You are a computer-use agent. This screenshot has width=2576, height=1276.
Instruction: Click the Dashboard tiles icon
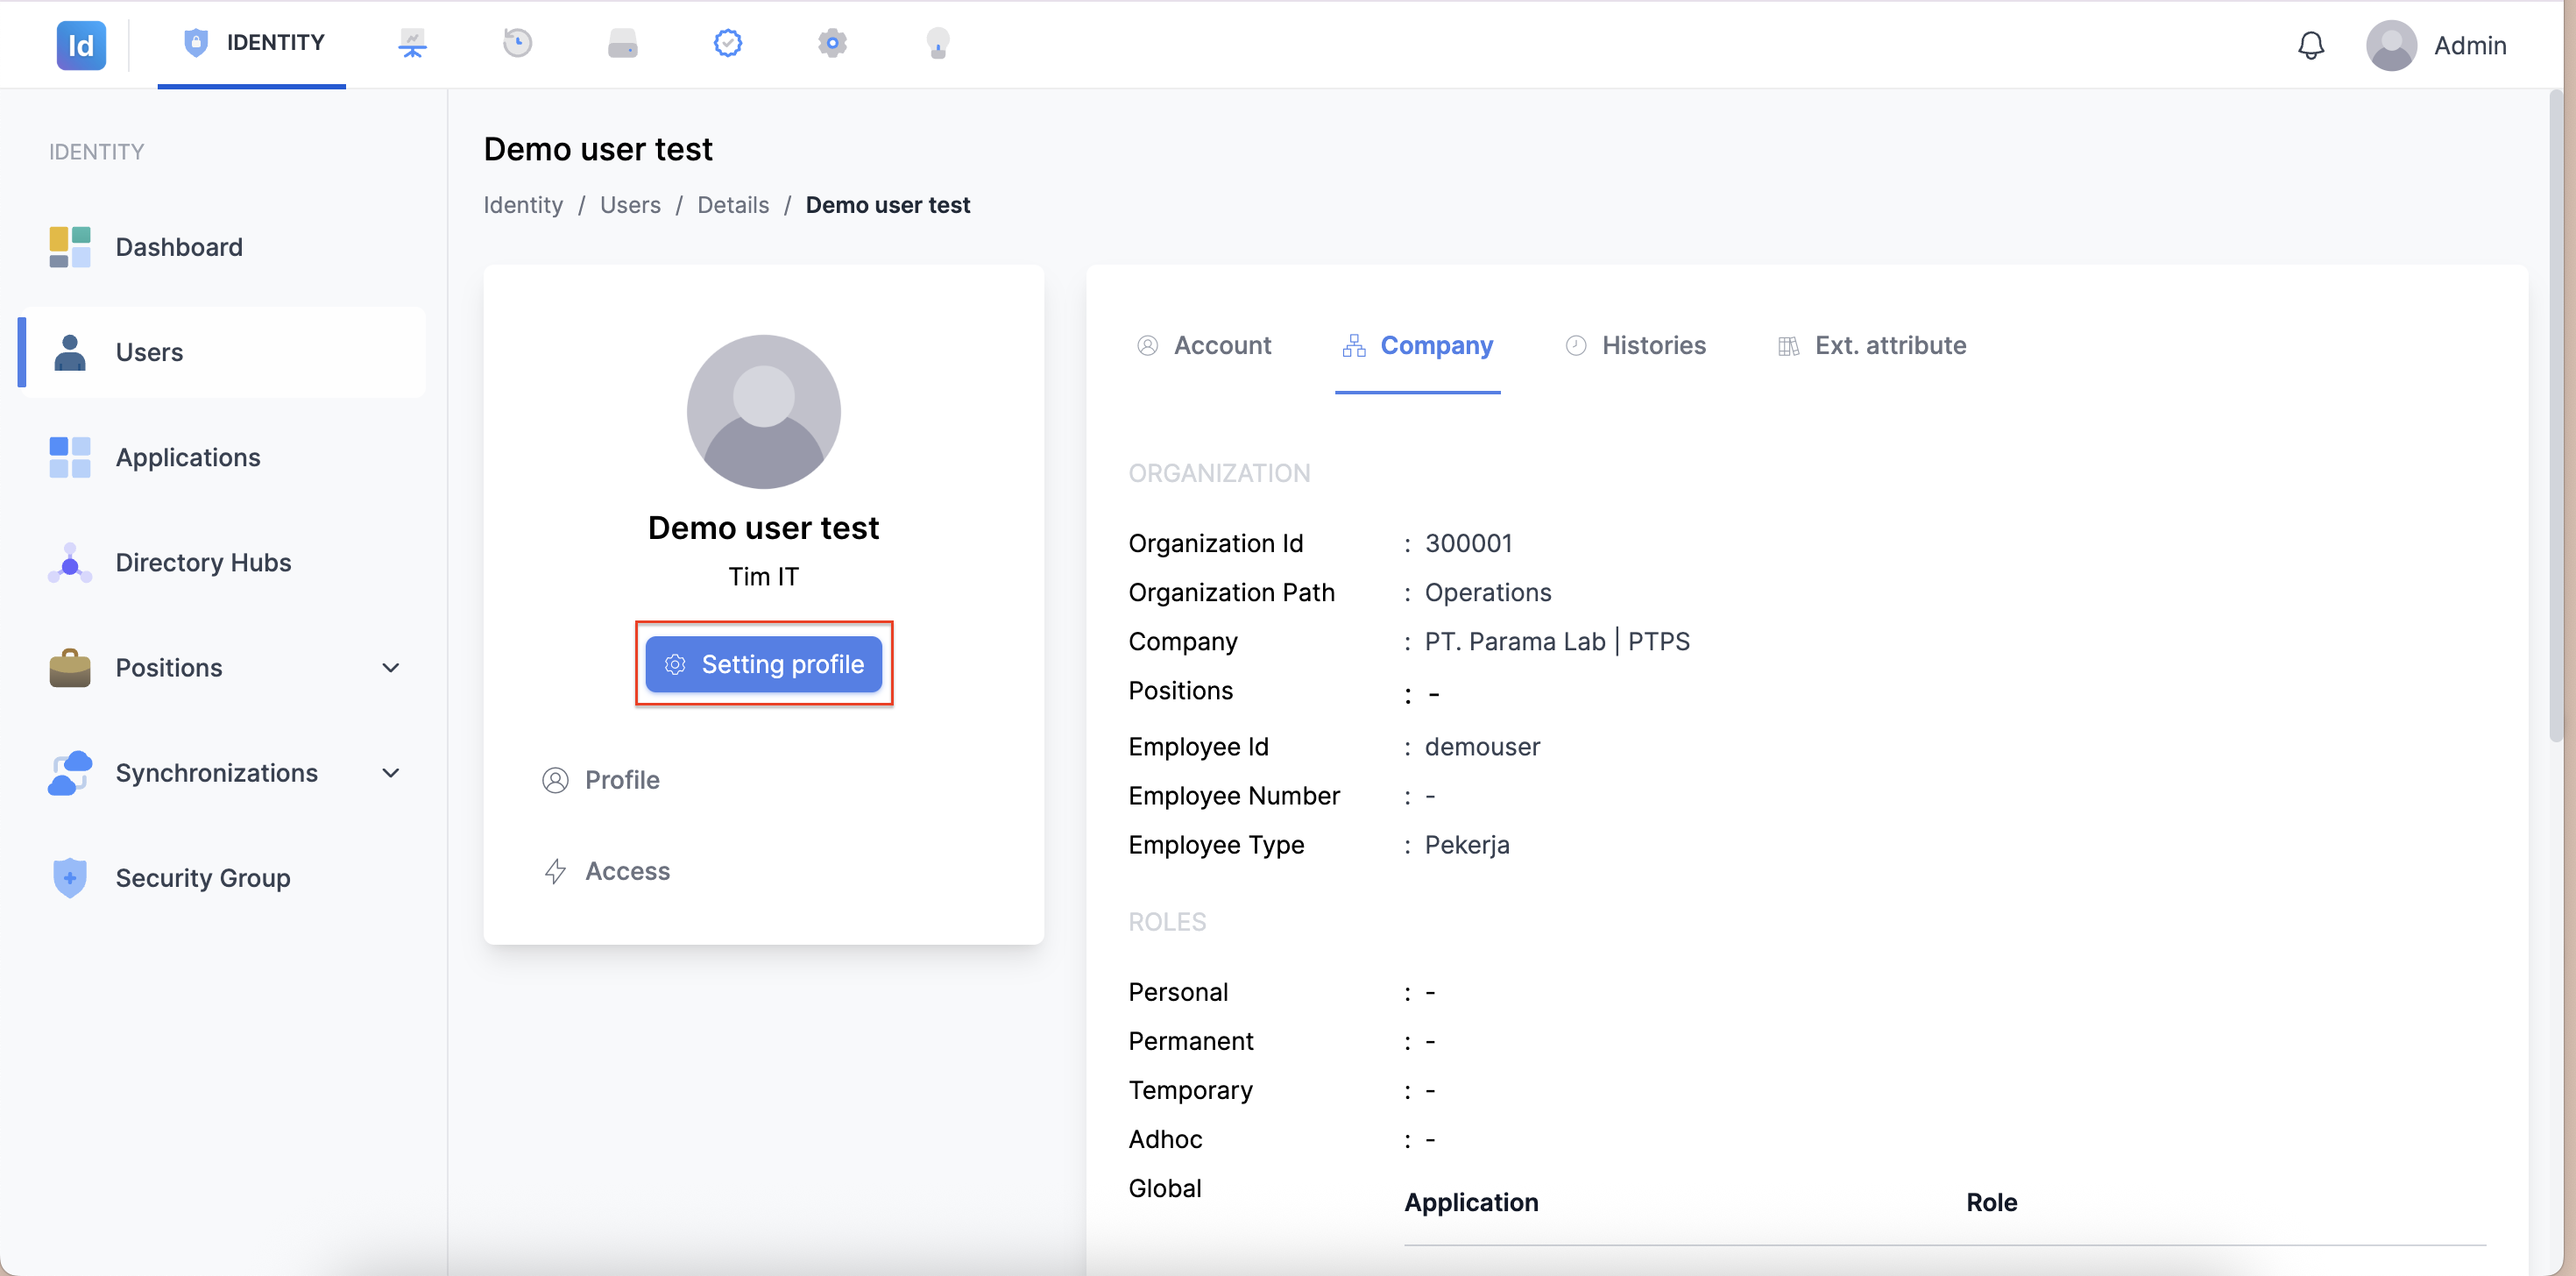coord(69,247)
